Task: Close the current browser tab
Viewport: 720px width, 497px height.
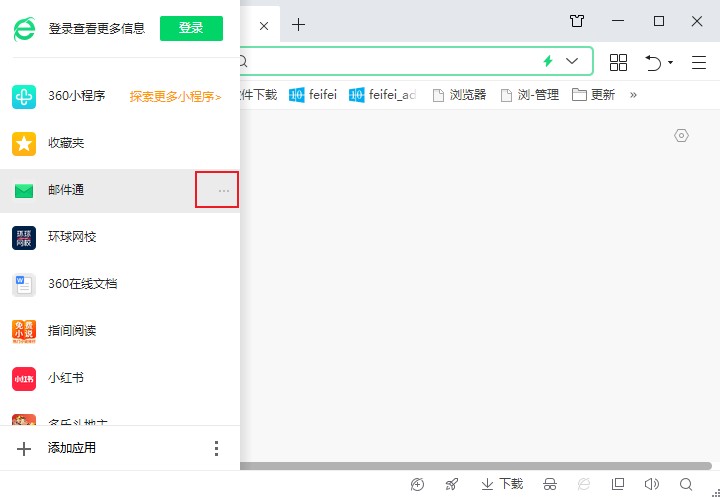Action: (264, 26)
